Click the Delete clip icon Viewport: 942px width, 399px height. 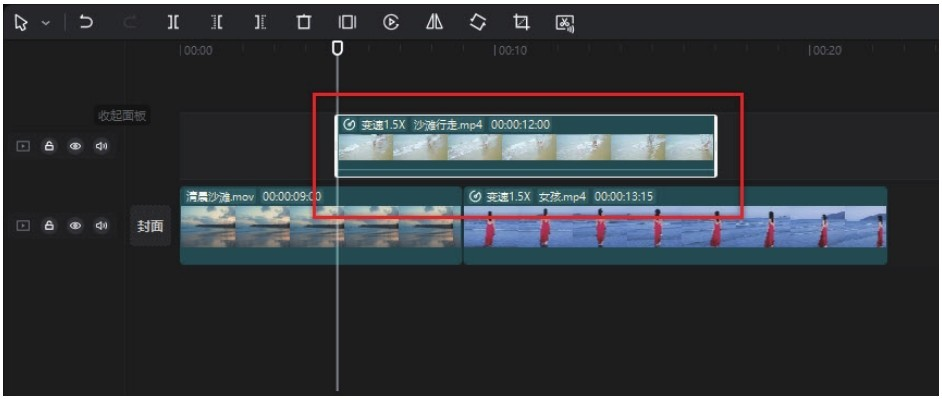point(304,23)
